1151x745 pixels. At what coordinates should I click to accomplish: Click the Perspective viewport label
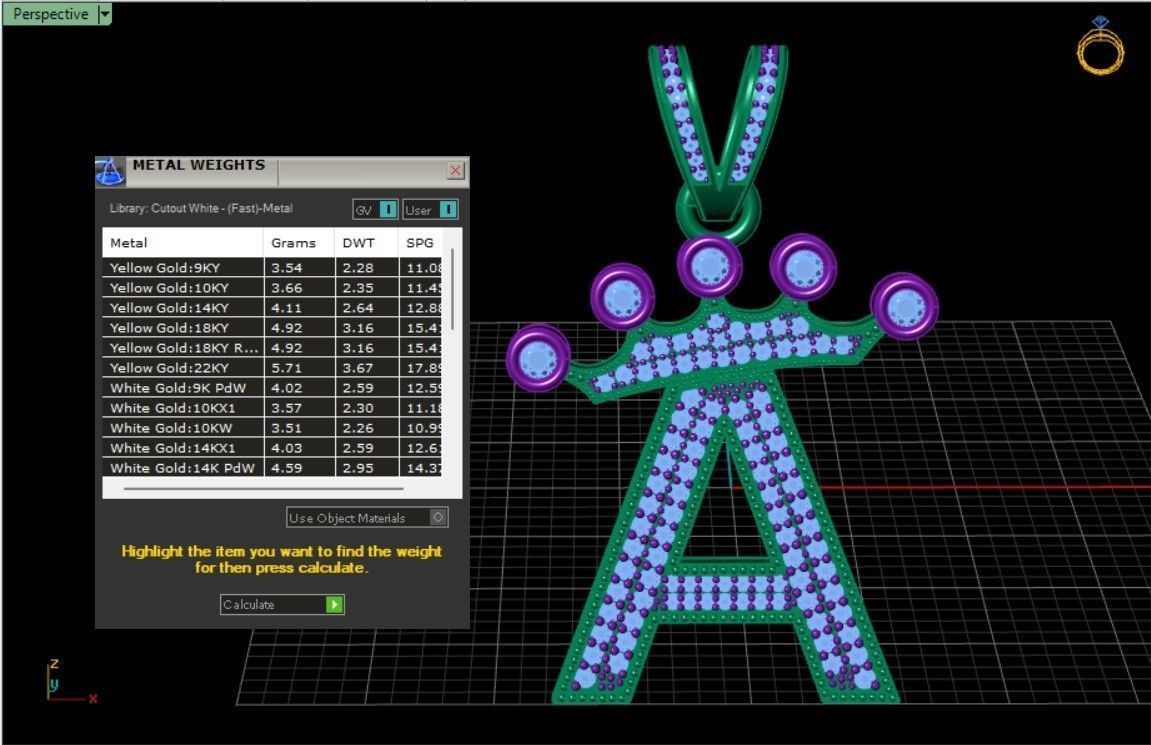click(x=51, y=14)
